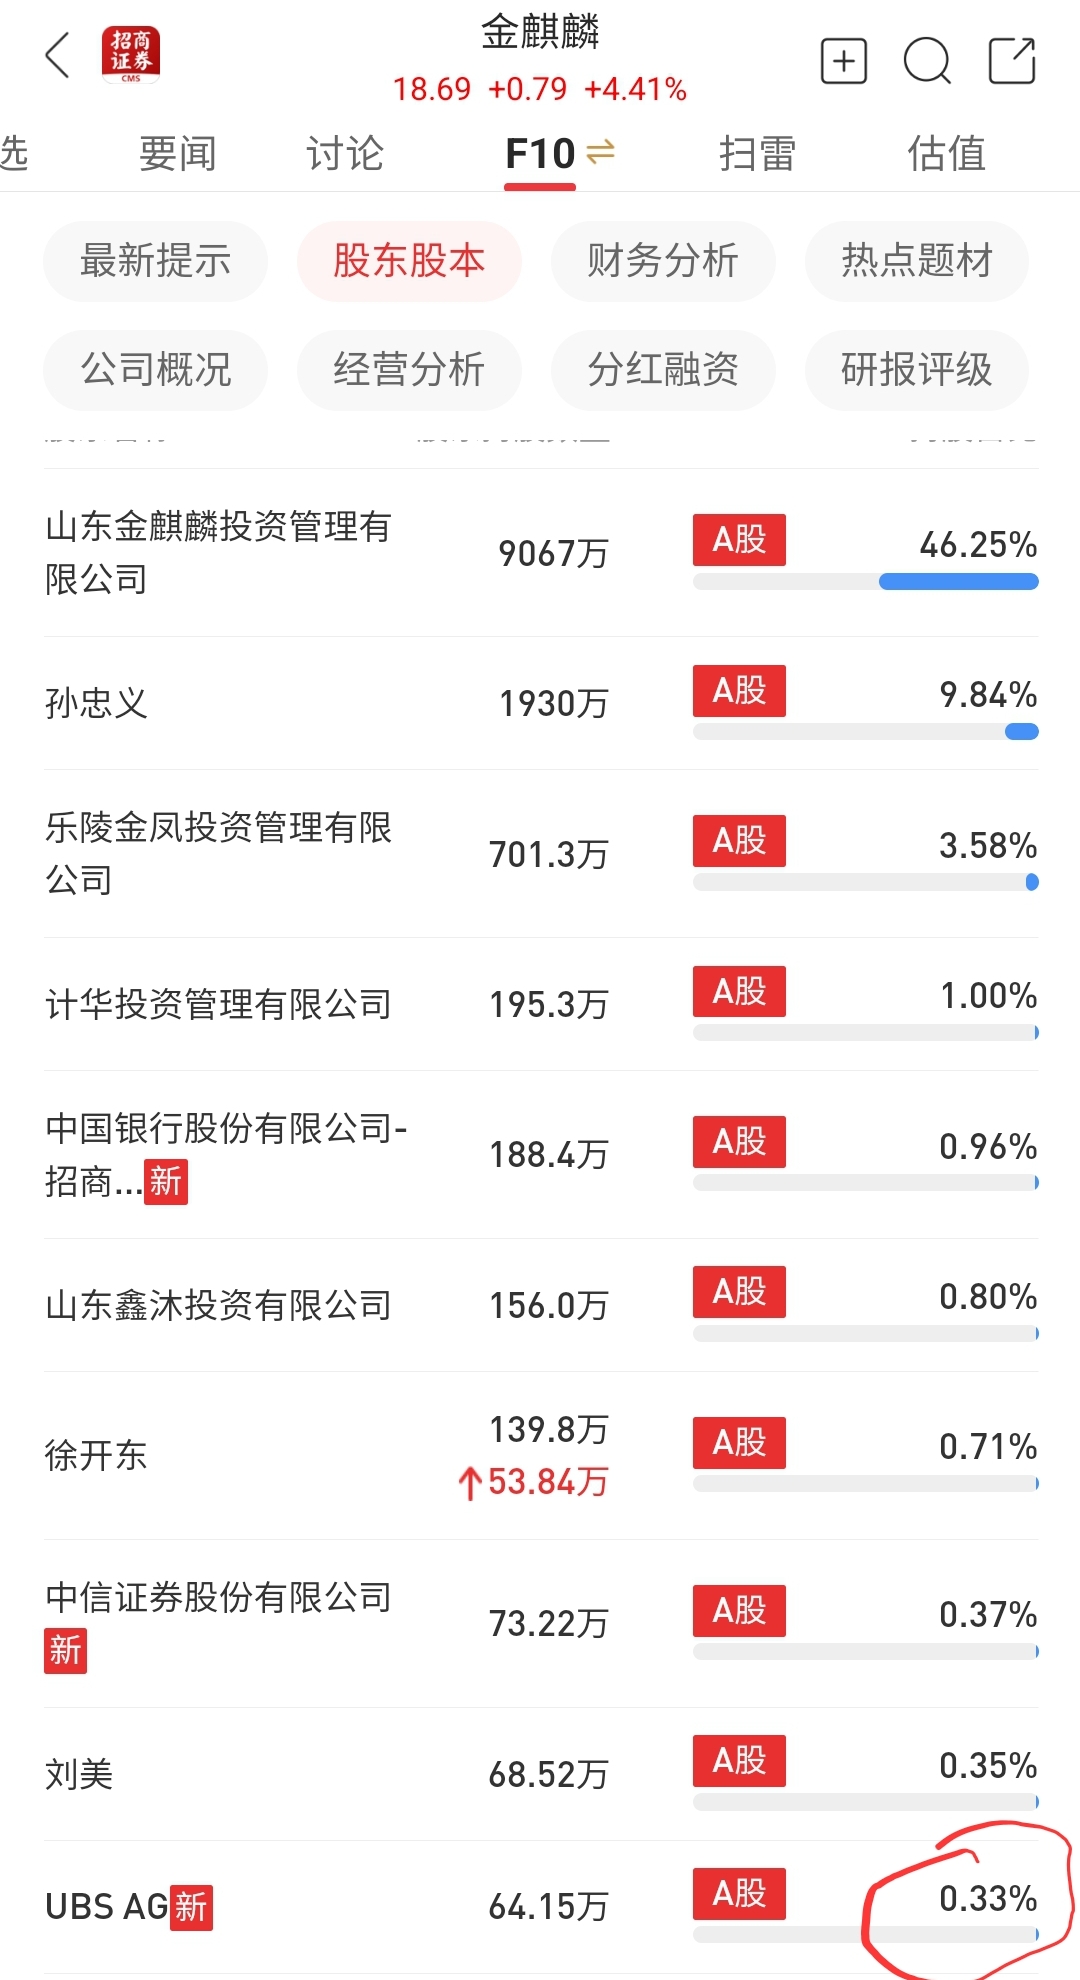This screenshot has width=1080, height=1980.
Task: Tap A股 badge for 孙忠义
Action: pos(739,691)
